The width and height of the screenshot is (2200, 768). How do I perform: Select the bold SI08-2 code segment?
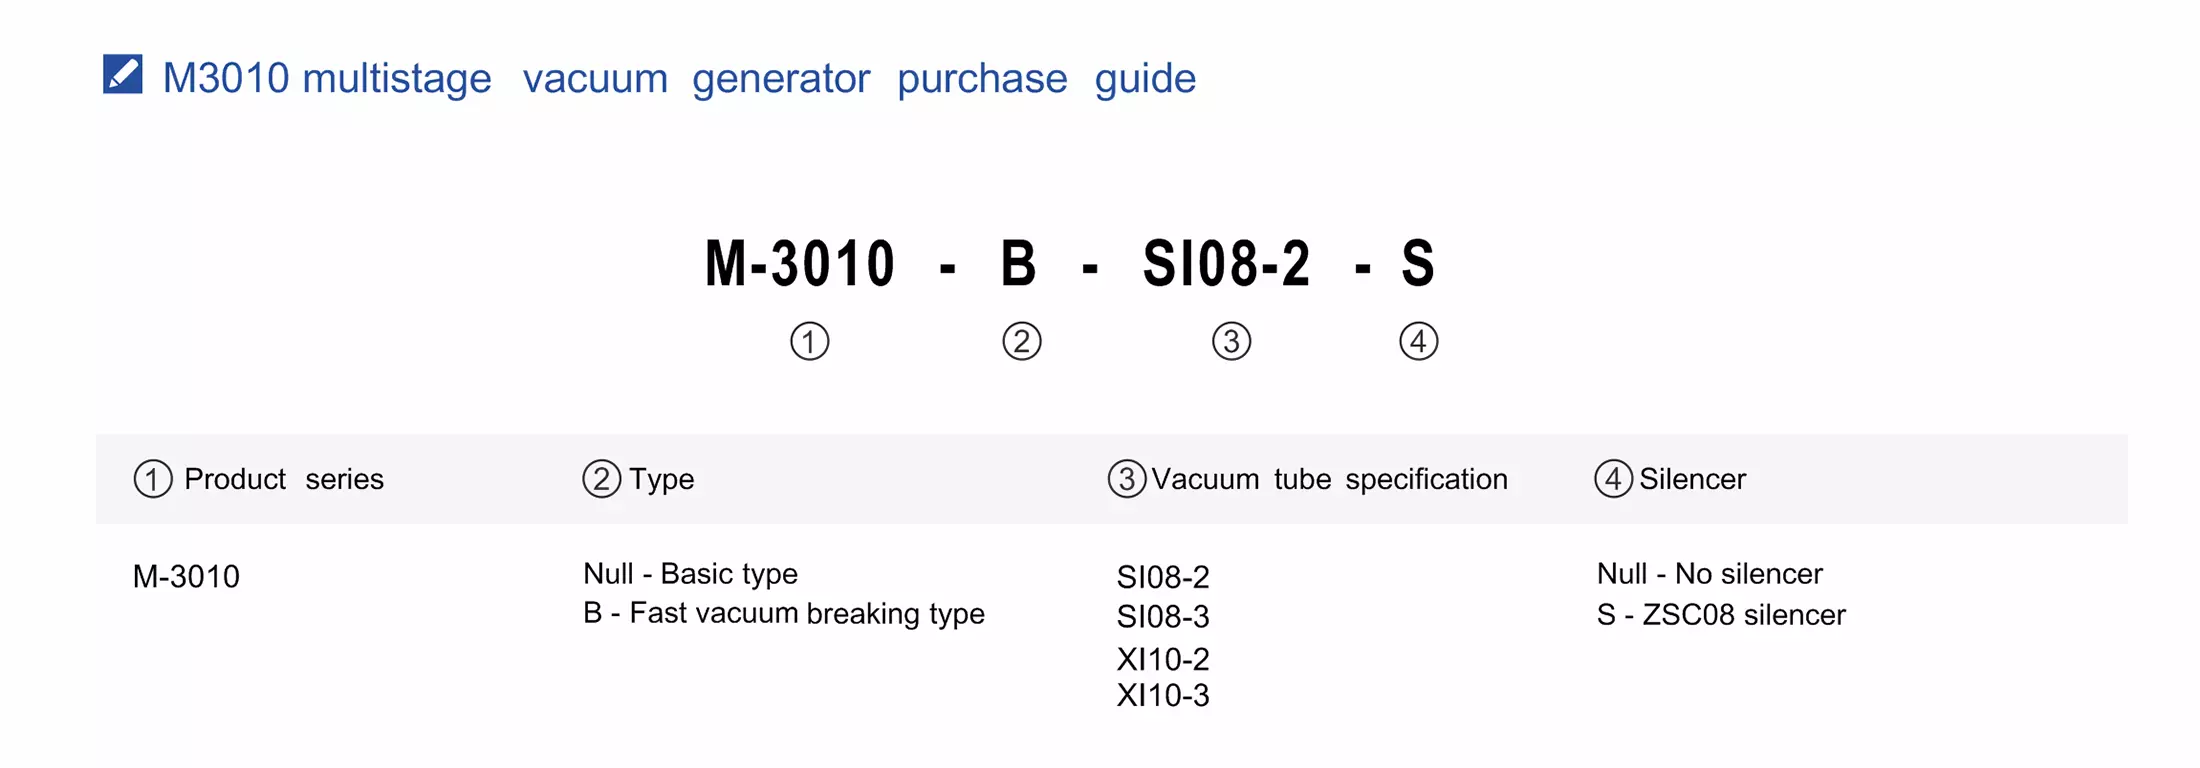tap(1226, 264)
